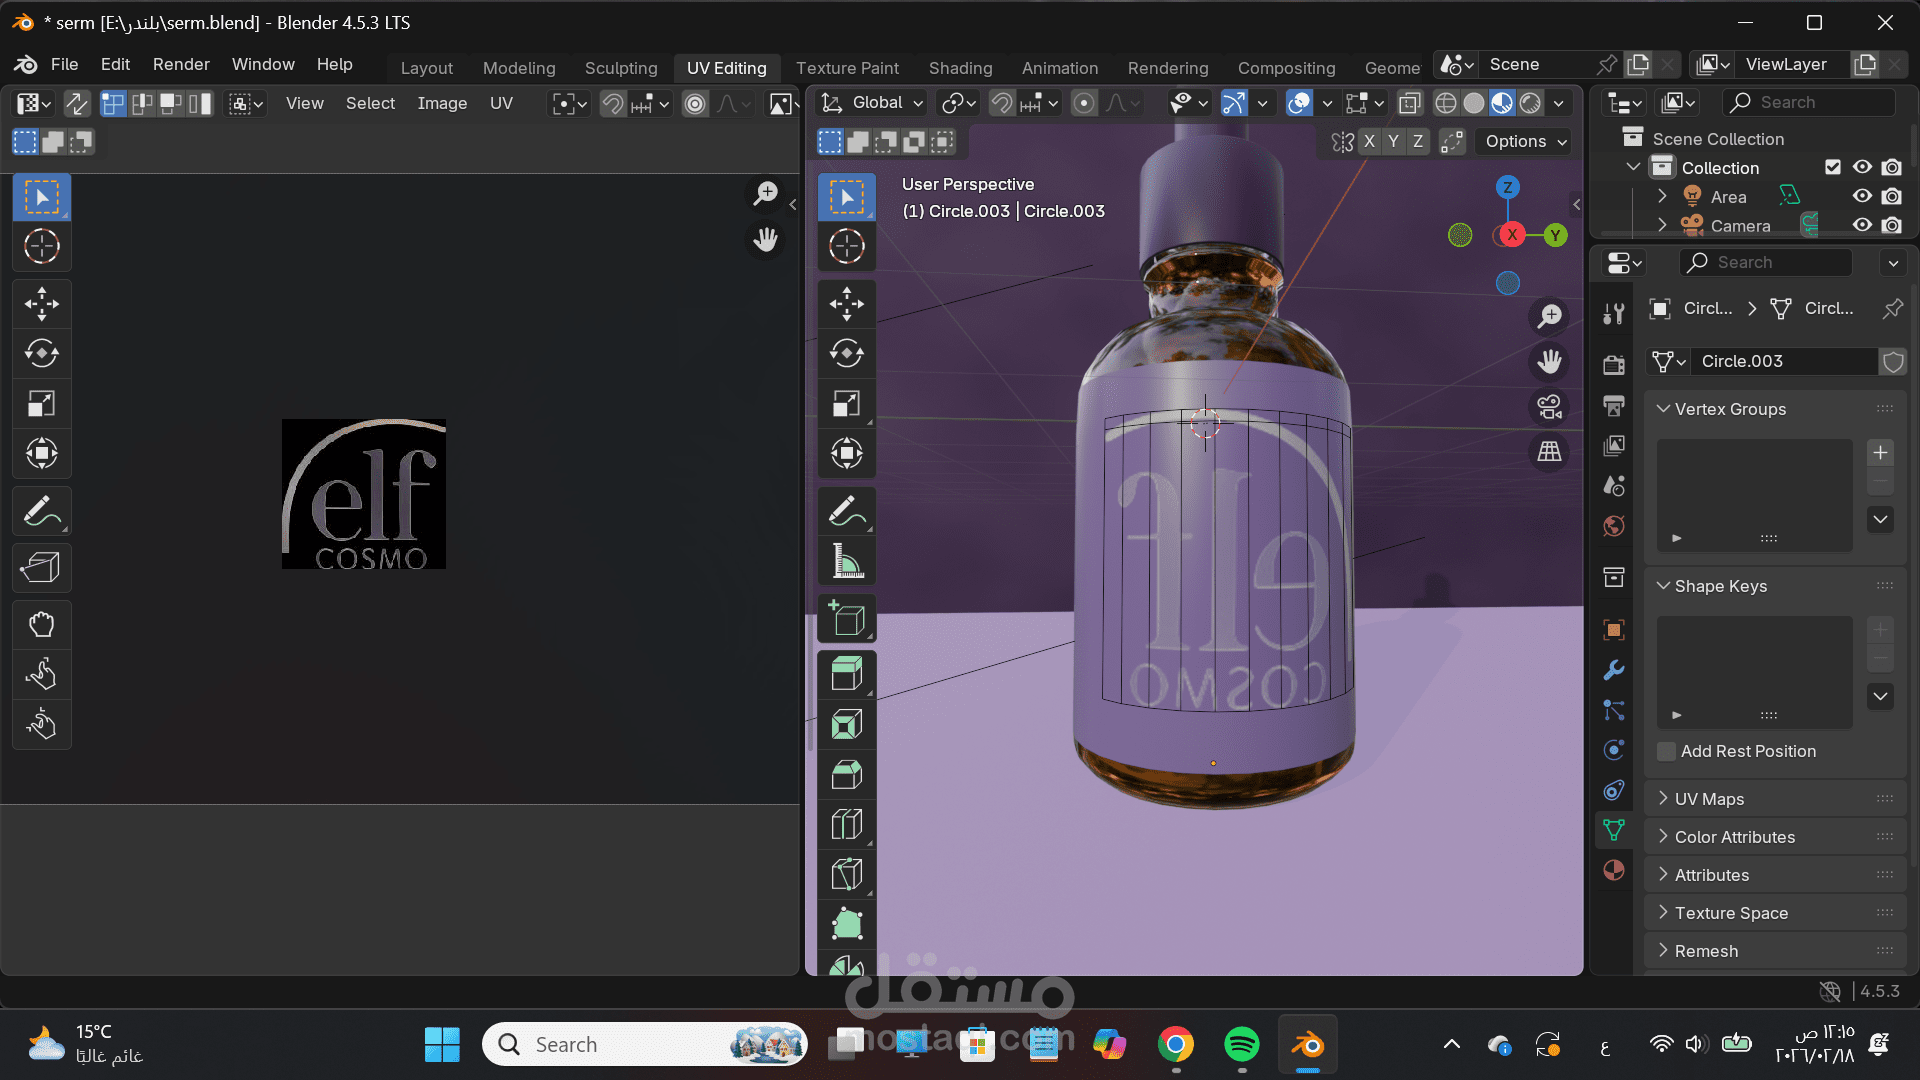Viewport: 1920px width, 1080px height.
Task: Open Spotify from the taskbar
Action: [x=1241, y=1045]
